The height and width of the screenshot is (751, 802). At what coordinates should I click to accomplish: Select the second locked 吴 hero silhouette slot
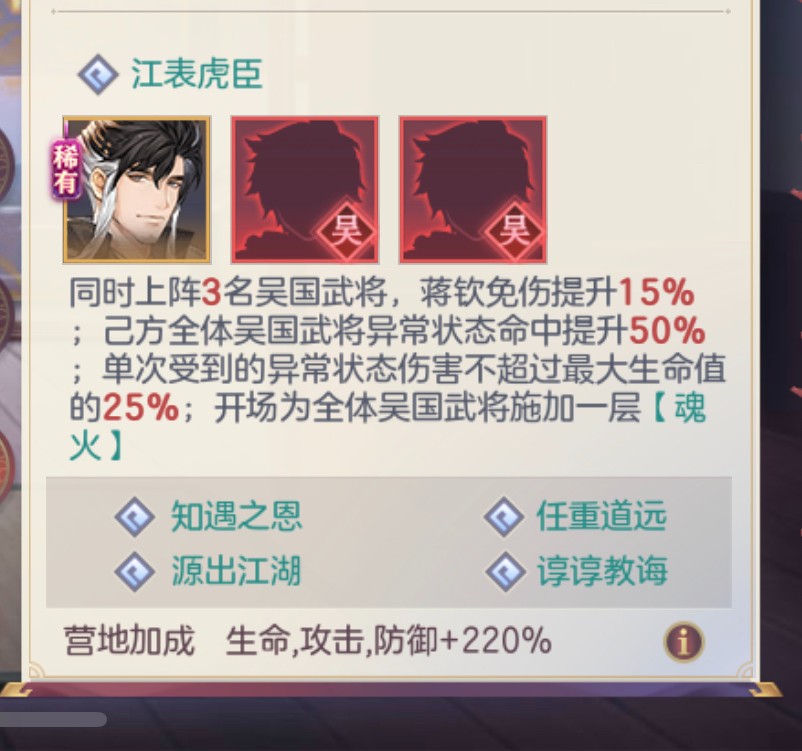click(x=473, y=190)
